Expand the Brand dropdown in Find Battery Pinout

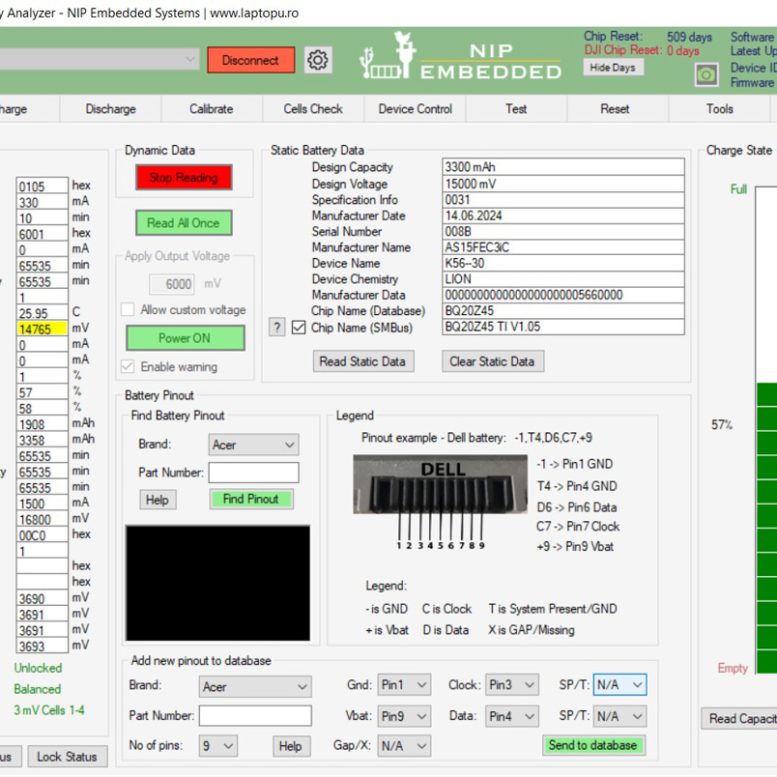(254, 445)
